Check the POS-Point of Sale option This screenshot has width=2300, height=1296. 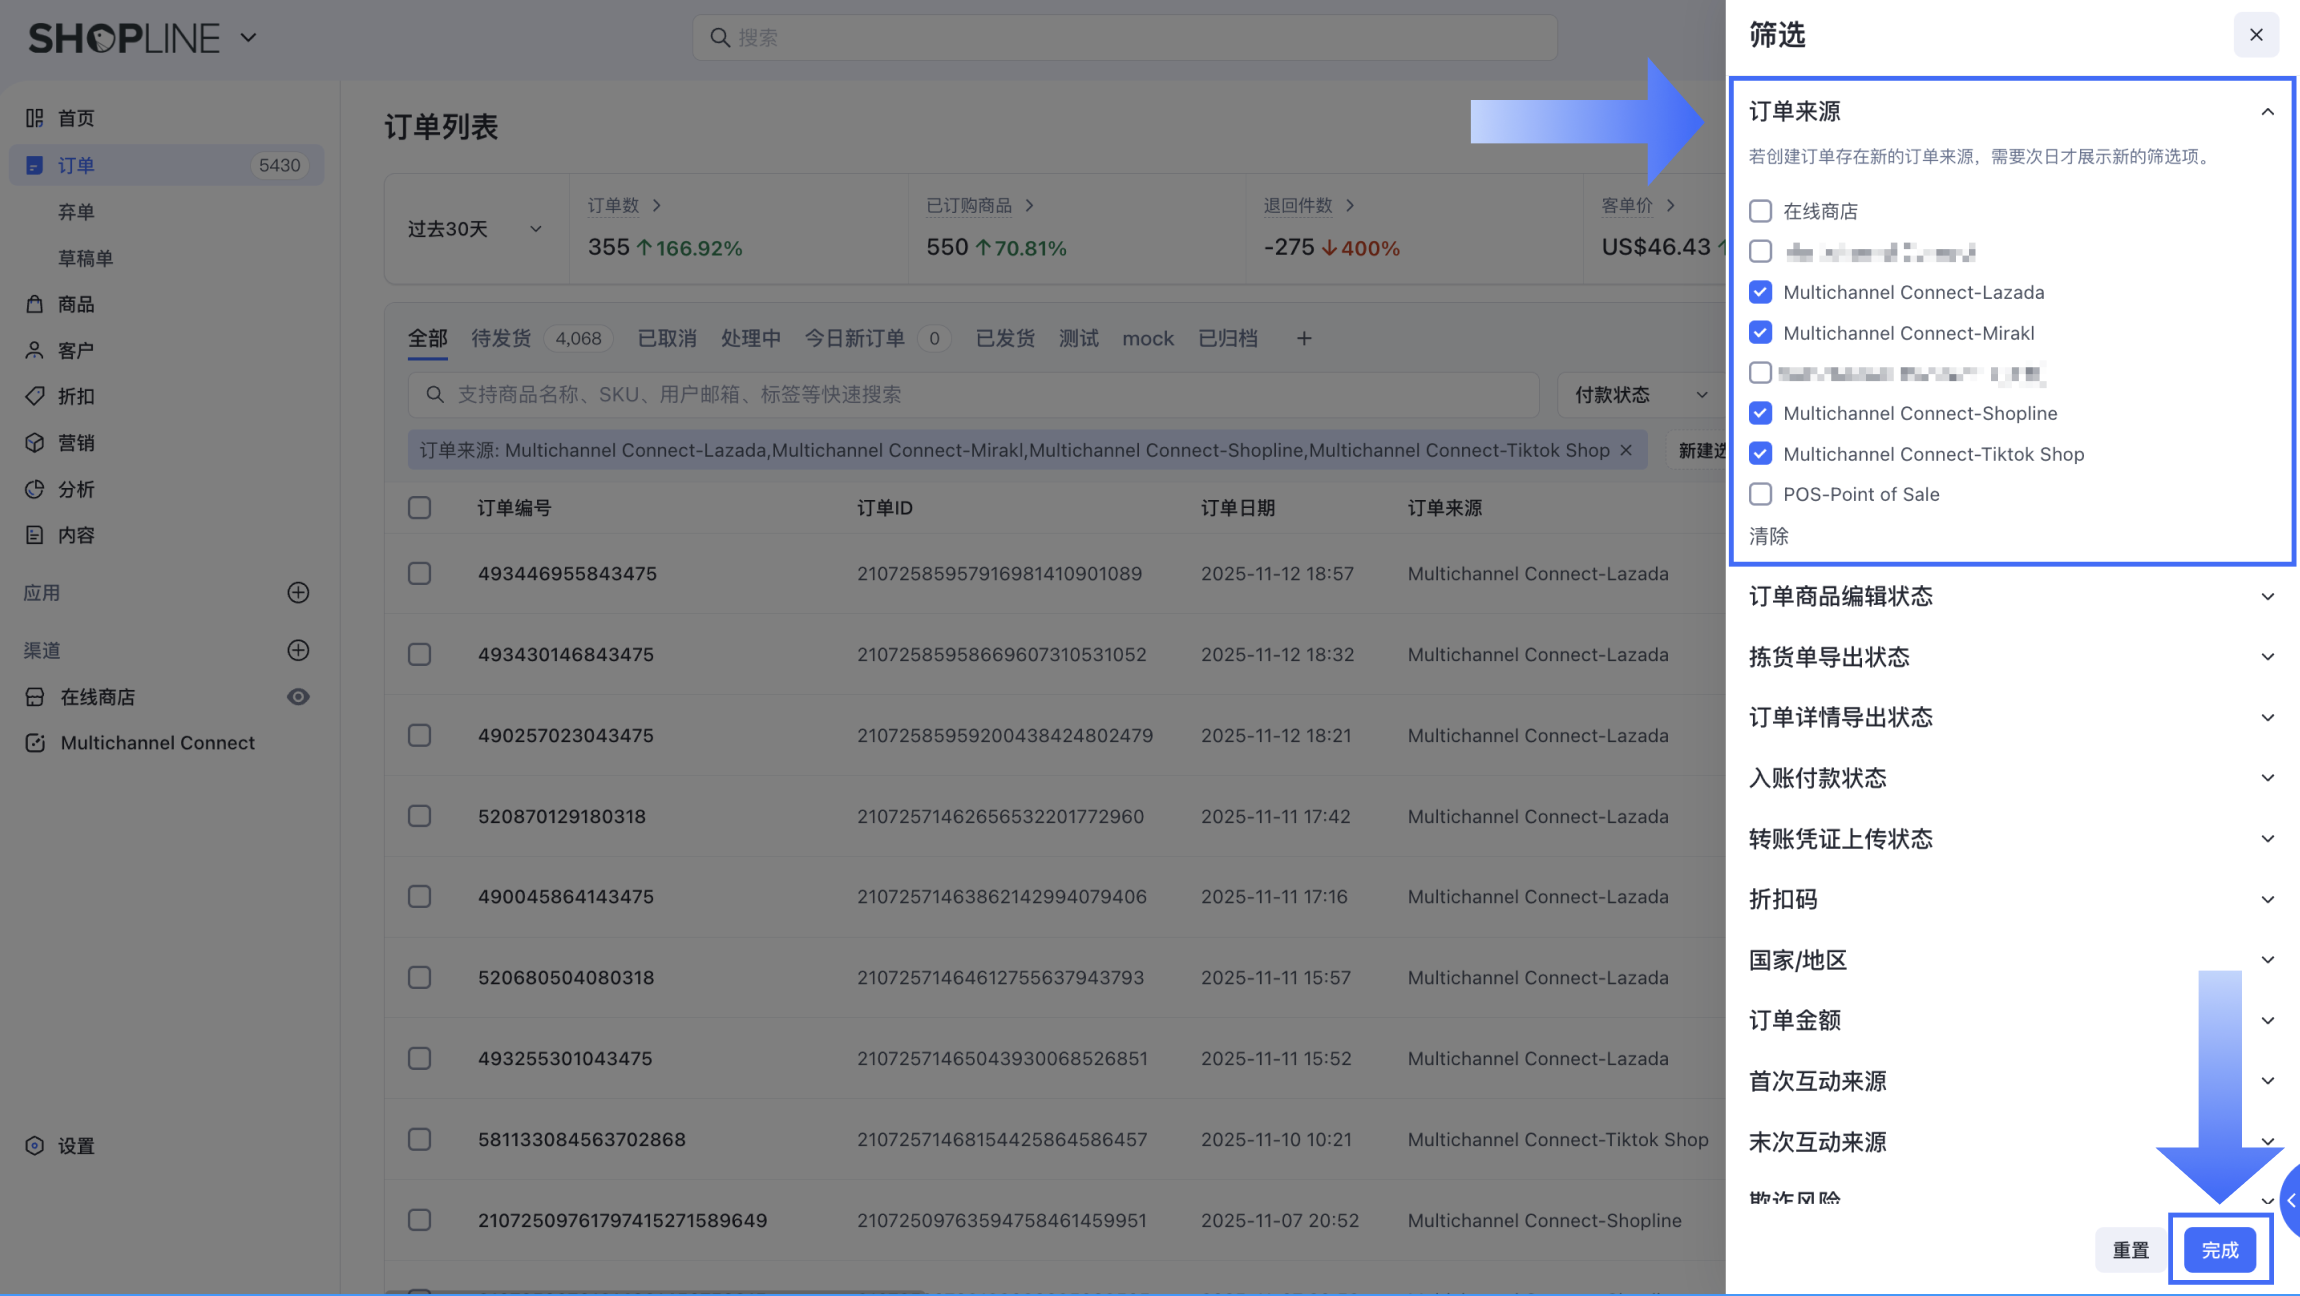pos(1760,494)
